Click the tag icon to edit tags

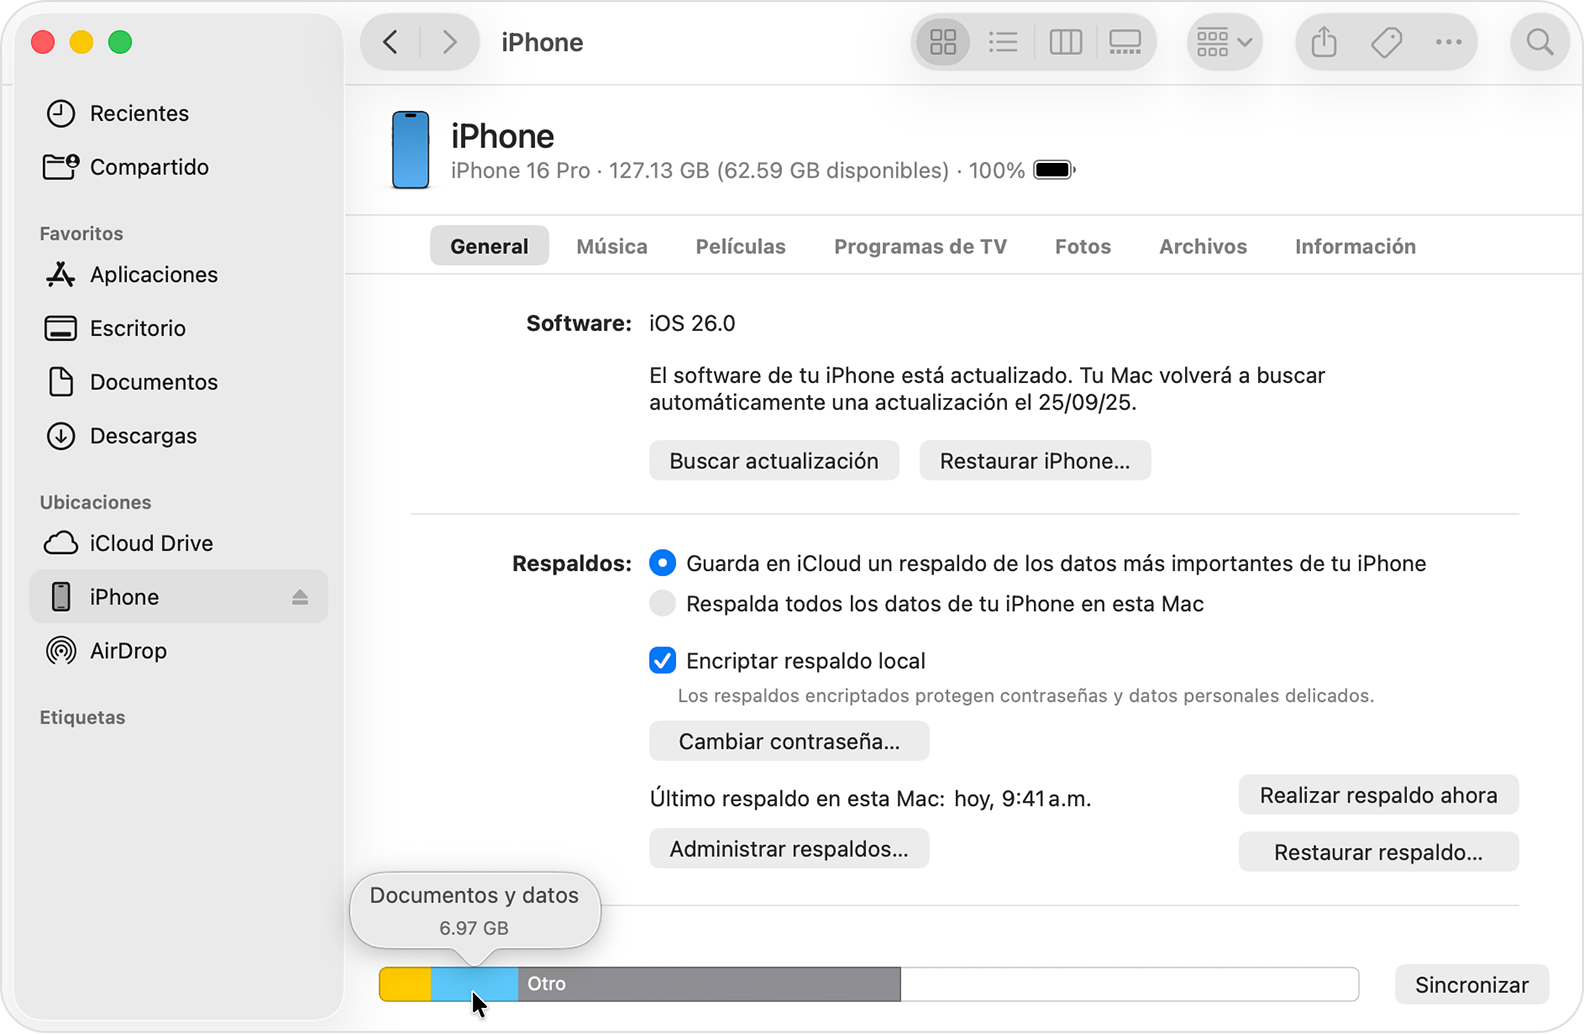[1386, 42]
